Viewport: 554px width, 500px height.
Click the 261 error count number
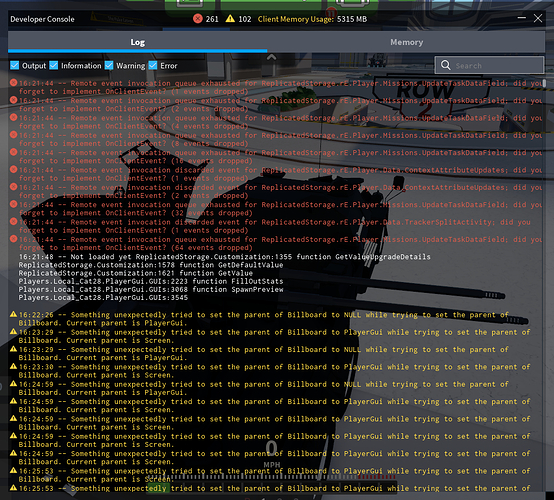212,19
